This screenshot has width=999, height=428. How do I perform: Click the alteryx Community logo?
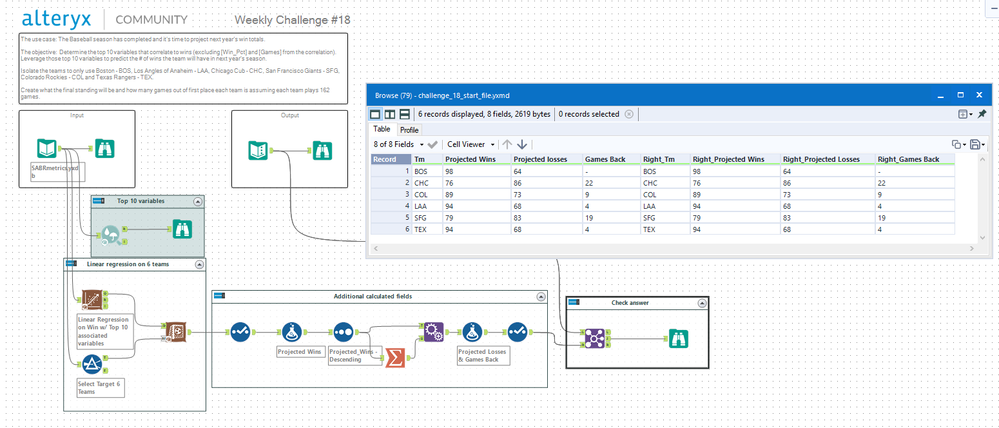click(105, 18)
